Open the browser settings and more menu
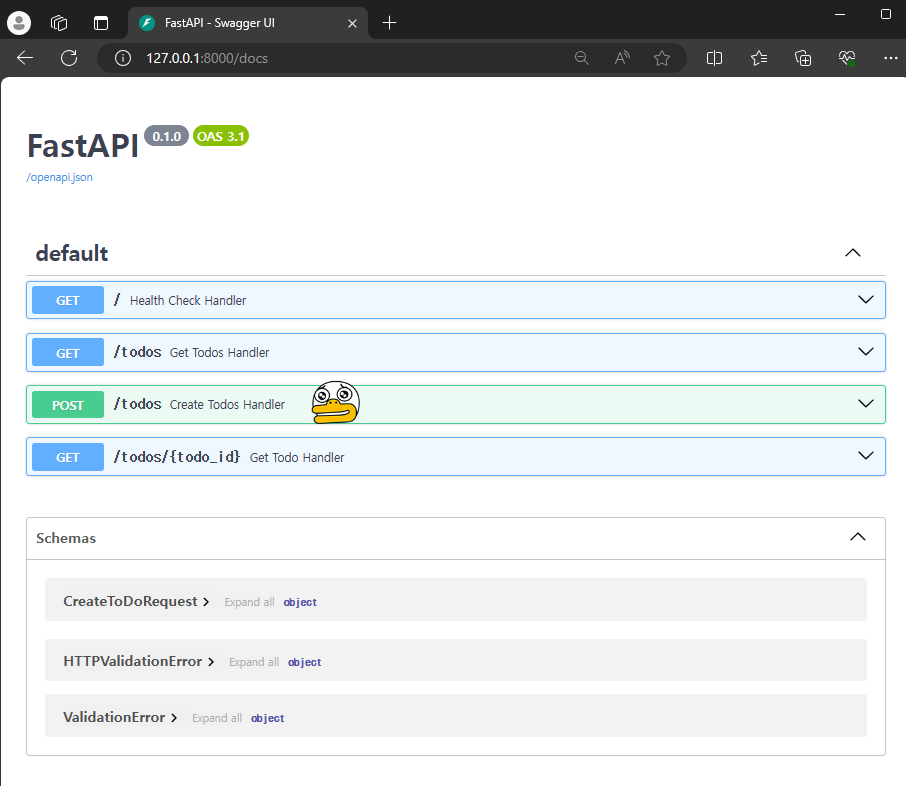Viewport: 906px width, 786px height. pos(890,58)
